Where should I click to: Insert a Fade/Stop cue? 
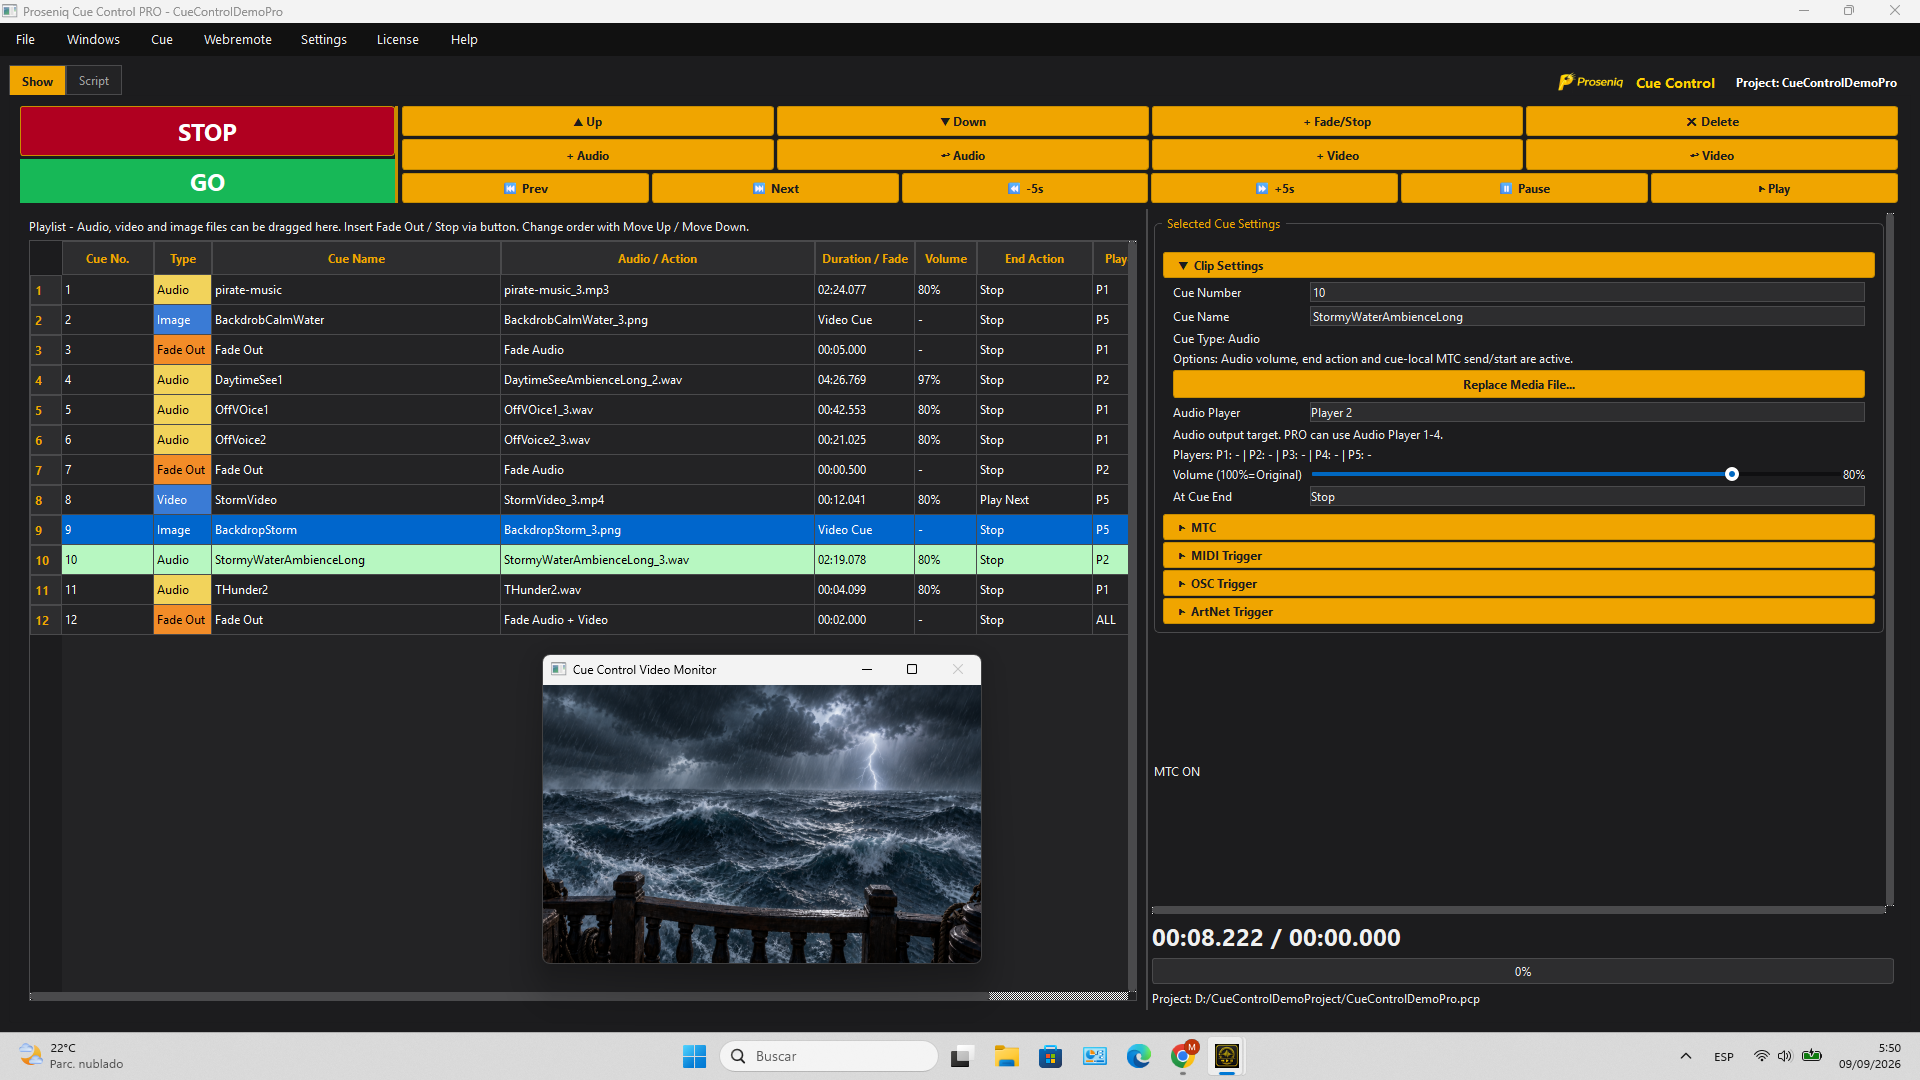tap(1337, 122)
